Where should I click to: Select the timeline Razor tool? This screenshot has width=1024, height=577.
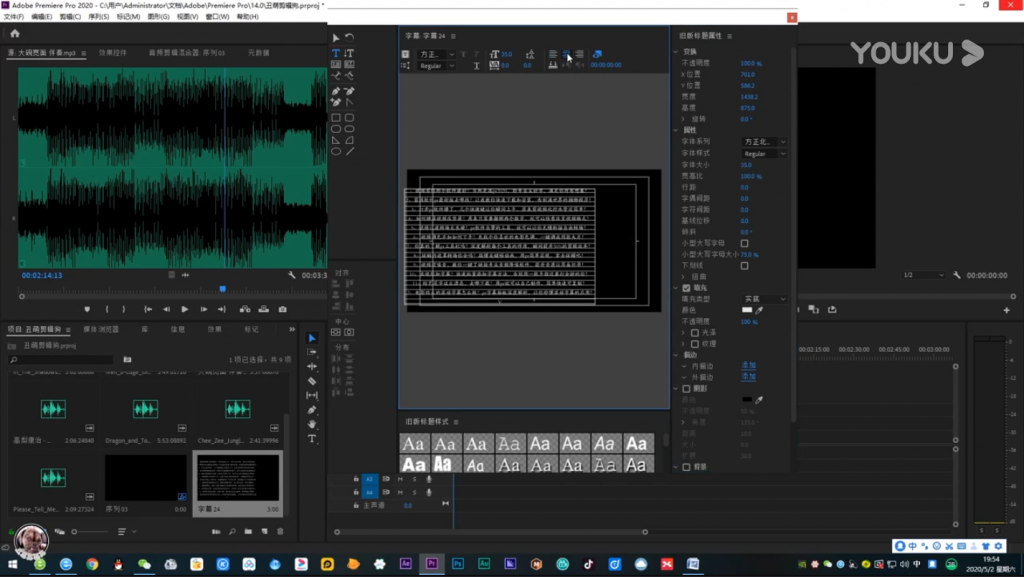312,381
